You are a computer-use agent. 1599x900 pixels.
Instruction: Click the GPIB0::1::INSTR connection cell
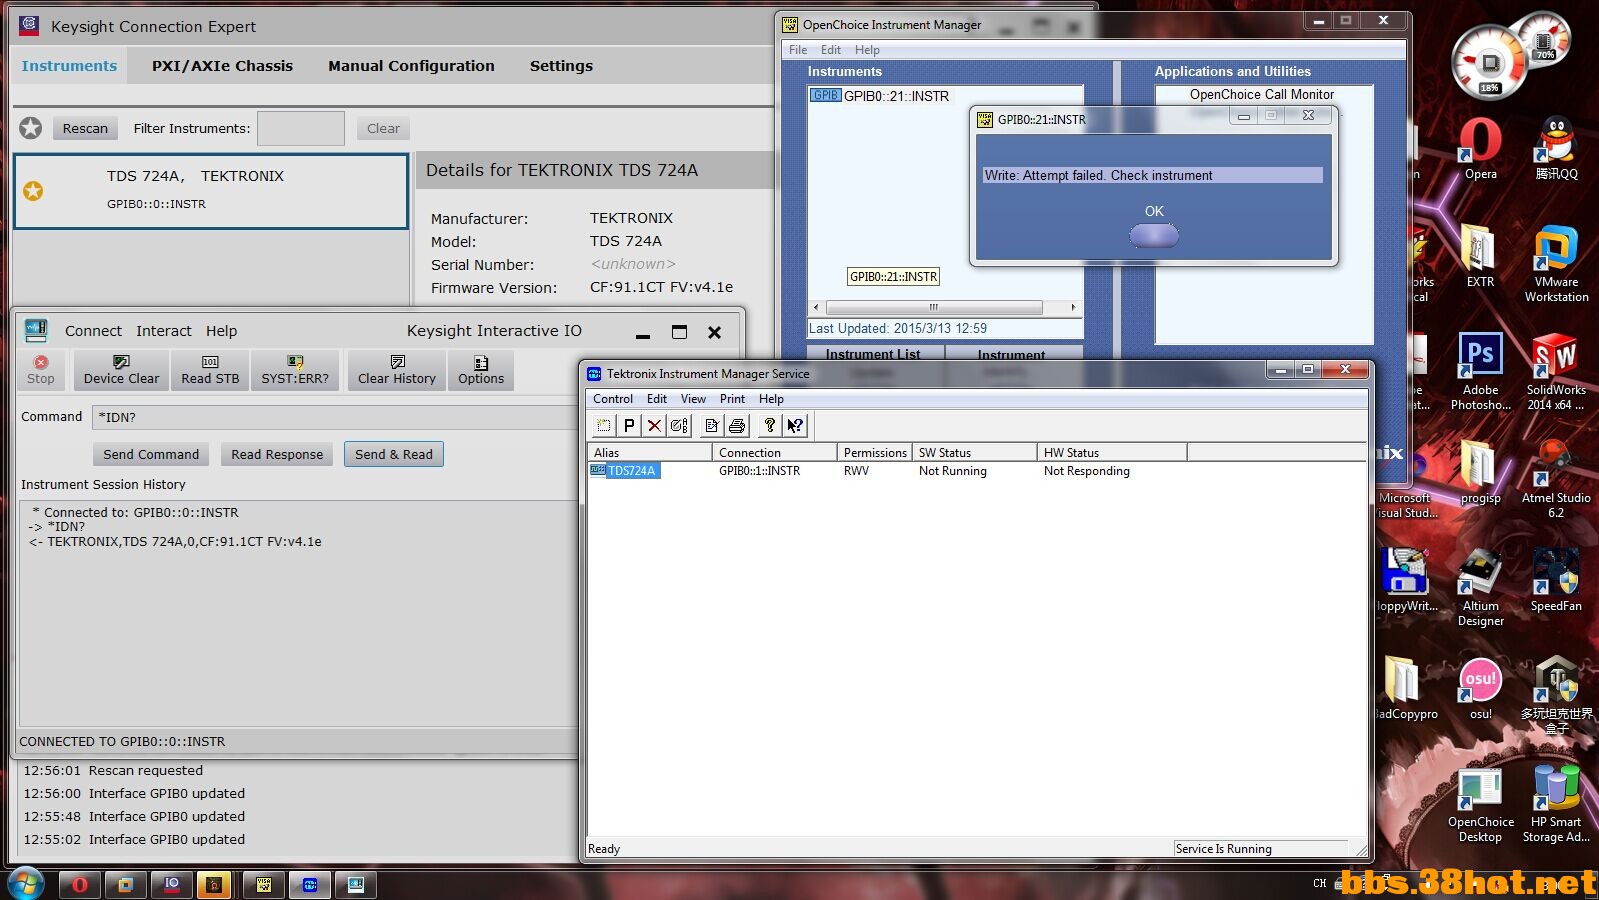click(759, 471)
